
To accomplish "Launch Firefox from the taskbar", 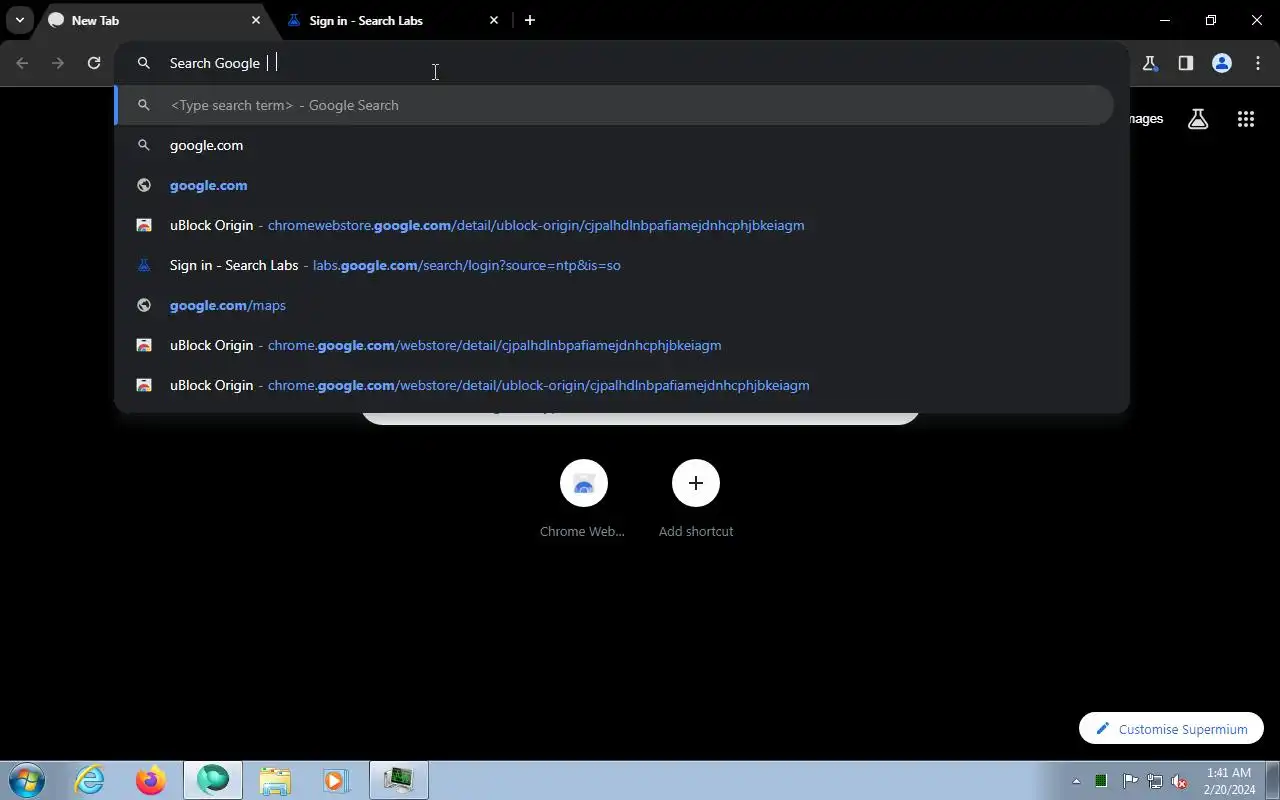I will [151, 780].
